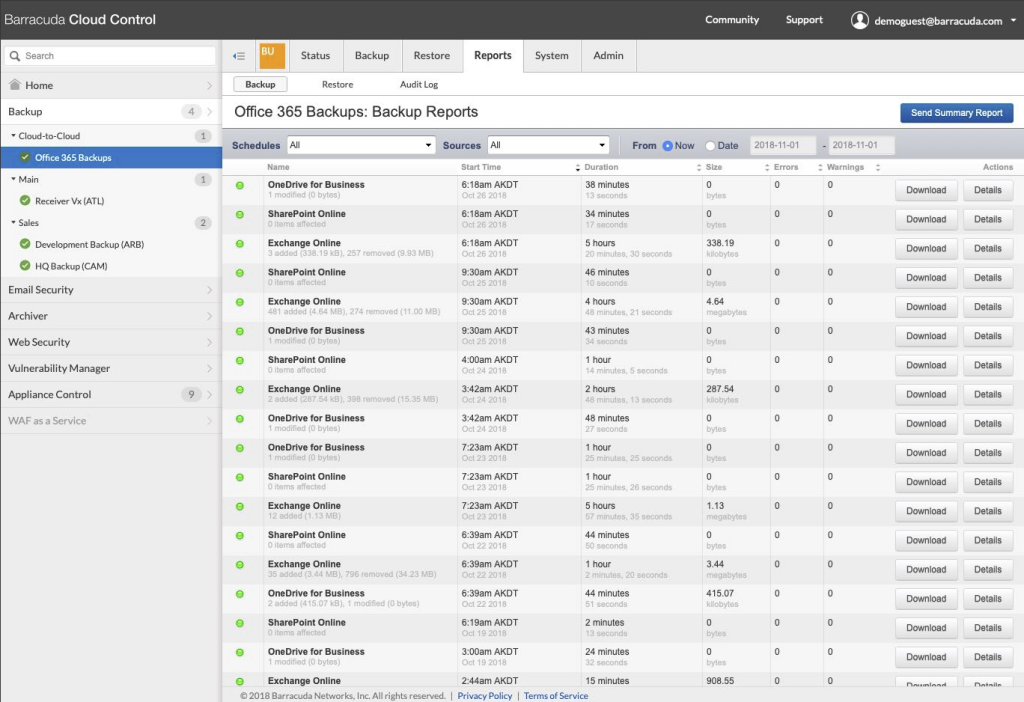This screenshot has height=702, width=1024.
Task: Open the Reports tab
Action: [493, 56]
